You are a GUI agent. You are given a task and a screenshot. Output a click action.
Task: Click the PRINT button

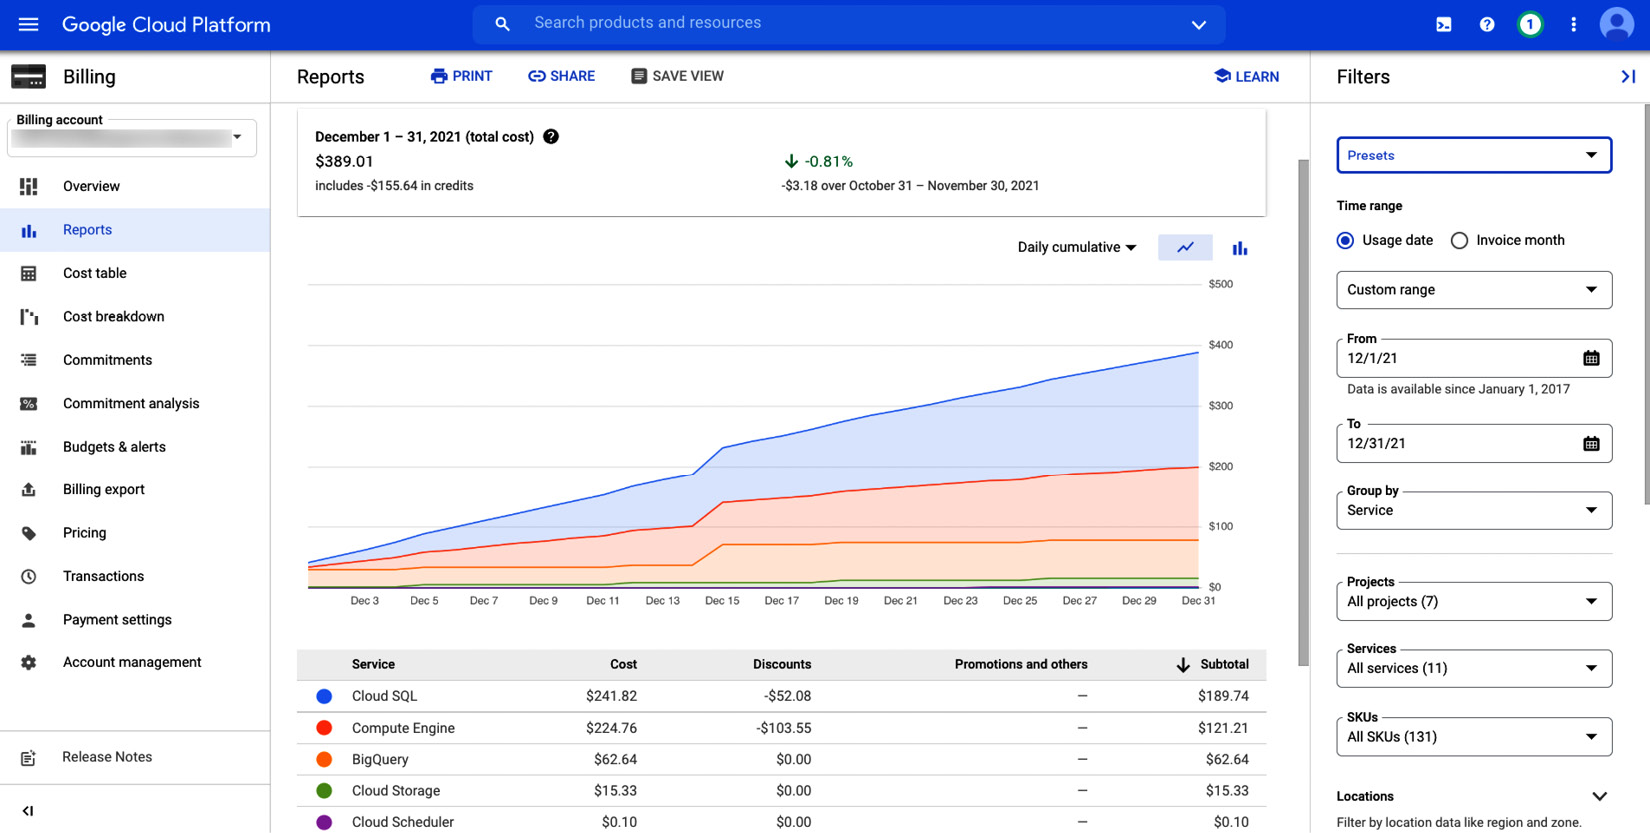pos(461,76)
